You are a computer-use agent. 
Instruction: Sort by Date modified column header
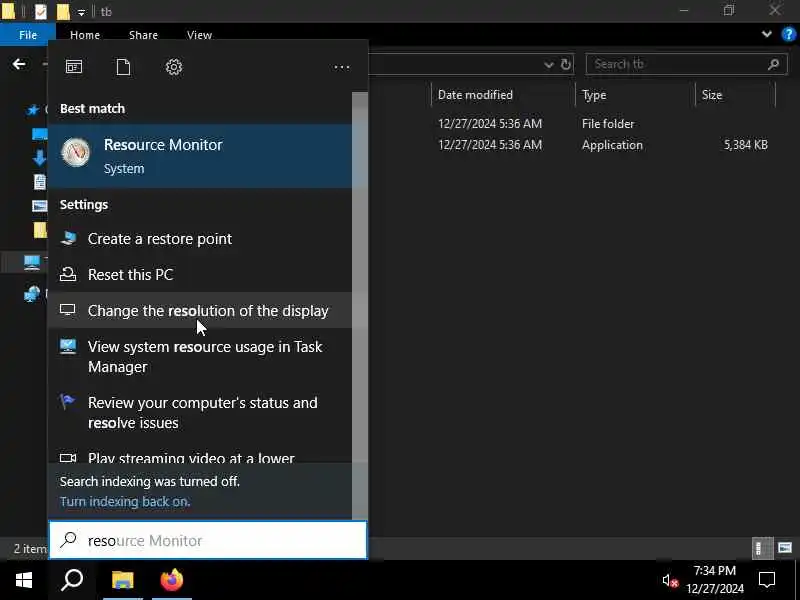point(503,95)
